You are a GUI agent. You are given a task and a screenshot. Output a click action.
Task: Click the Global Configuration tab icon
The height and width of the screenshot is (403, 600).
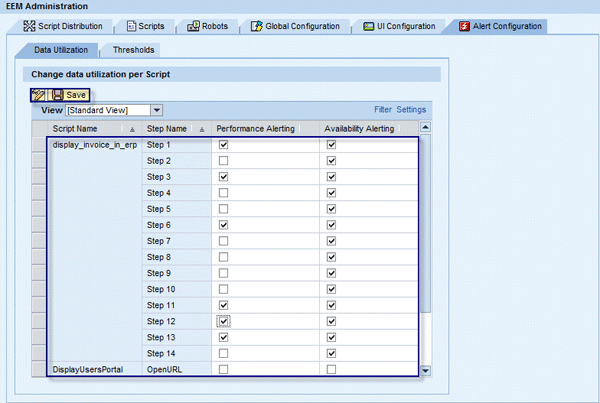257,26
